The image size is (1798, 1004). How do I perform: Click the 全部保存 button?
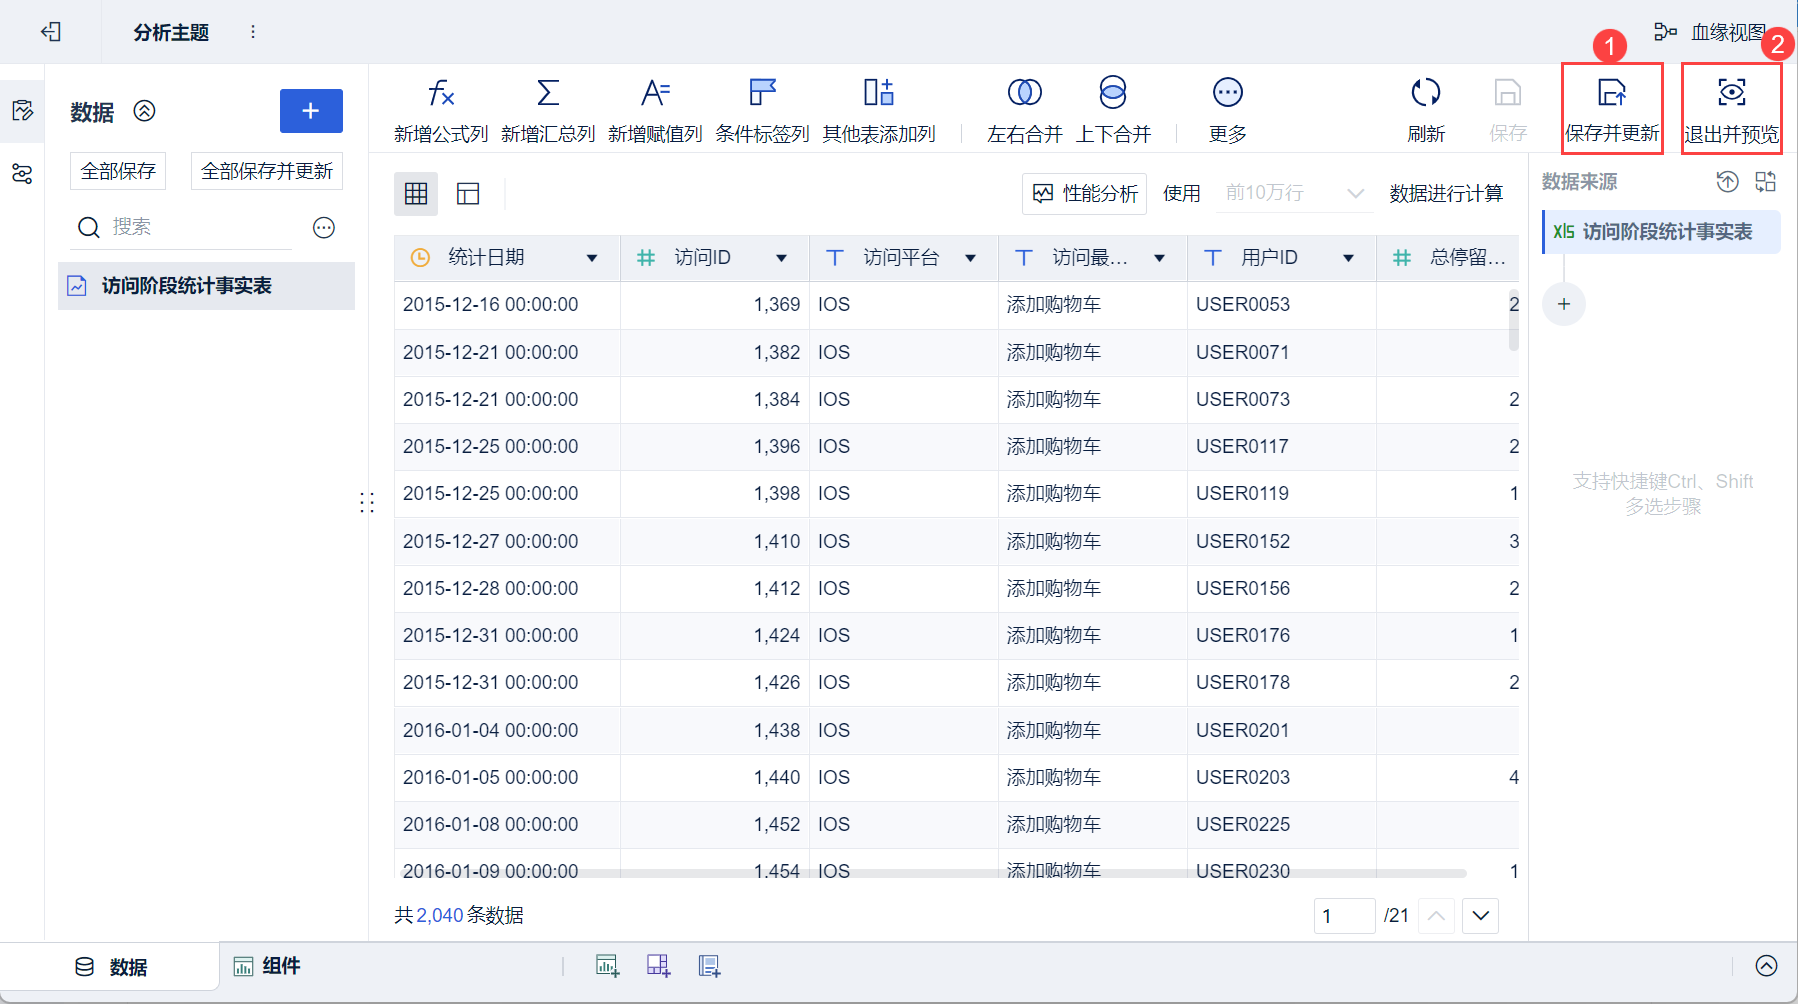click(118, 171)
